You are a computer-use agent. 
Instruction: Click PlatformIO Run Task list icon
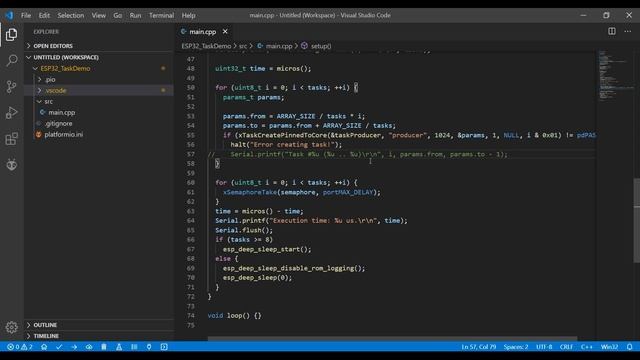[x=134, y=347]
